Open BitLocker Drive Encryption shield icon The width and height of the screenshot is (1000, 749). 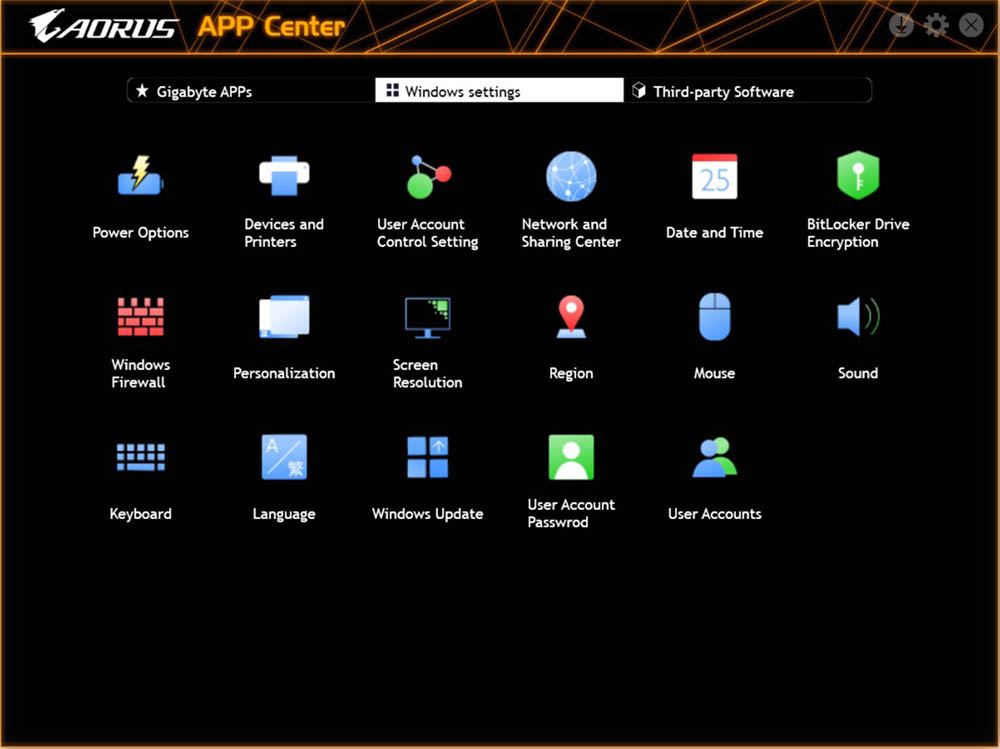[x=858, y=175]
